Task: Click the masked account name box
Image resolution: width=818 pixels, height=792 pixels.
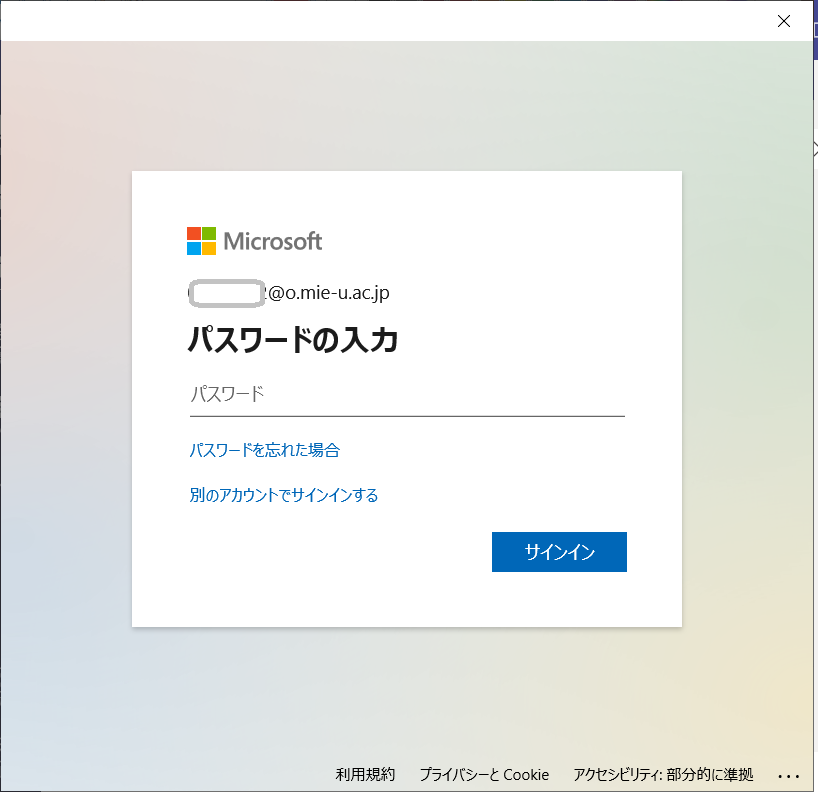Action: [x=226, y=292]
